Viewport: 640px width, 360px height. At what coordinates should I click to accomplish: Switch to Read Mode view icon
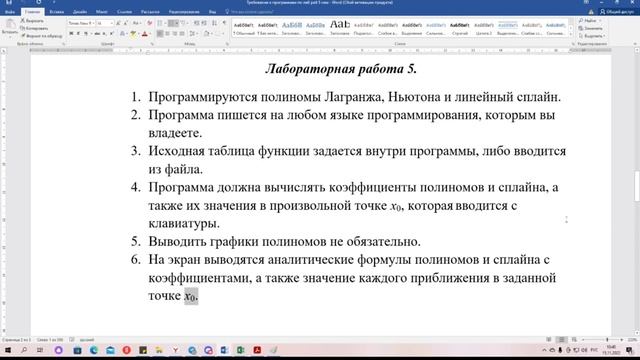pyautogui.click(x=549, y=340)
